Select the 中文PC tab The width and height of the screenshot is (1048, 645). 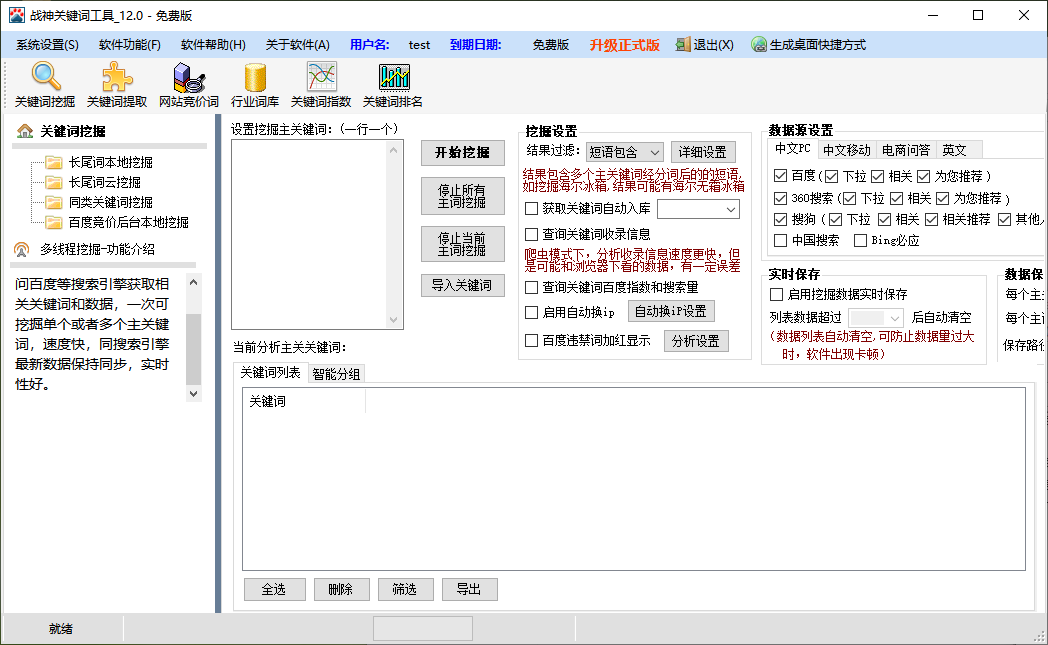coord(793,149)
